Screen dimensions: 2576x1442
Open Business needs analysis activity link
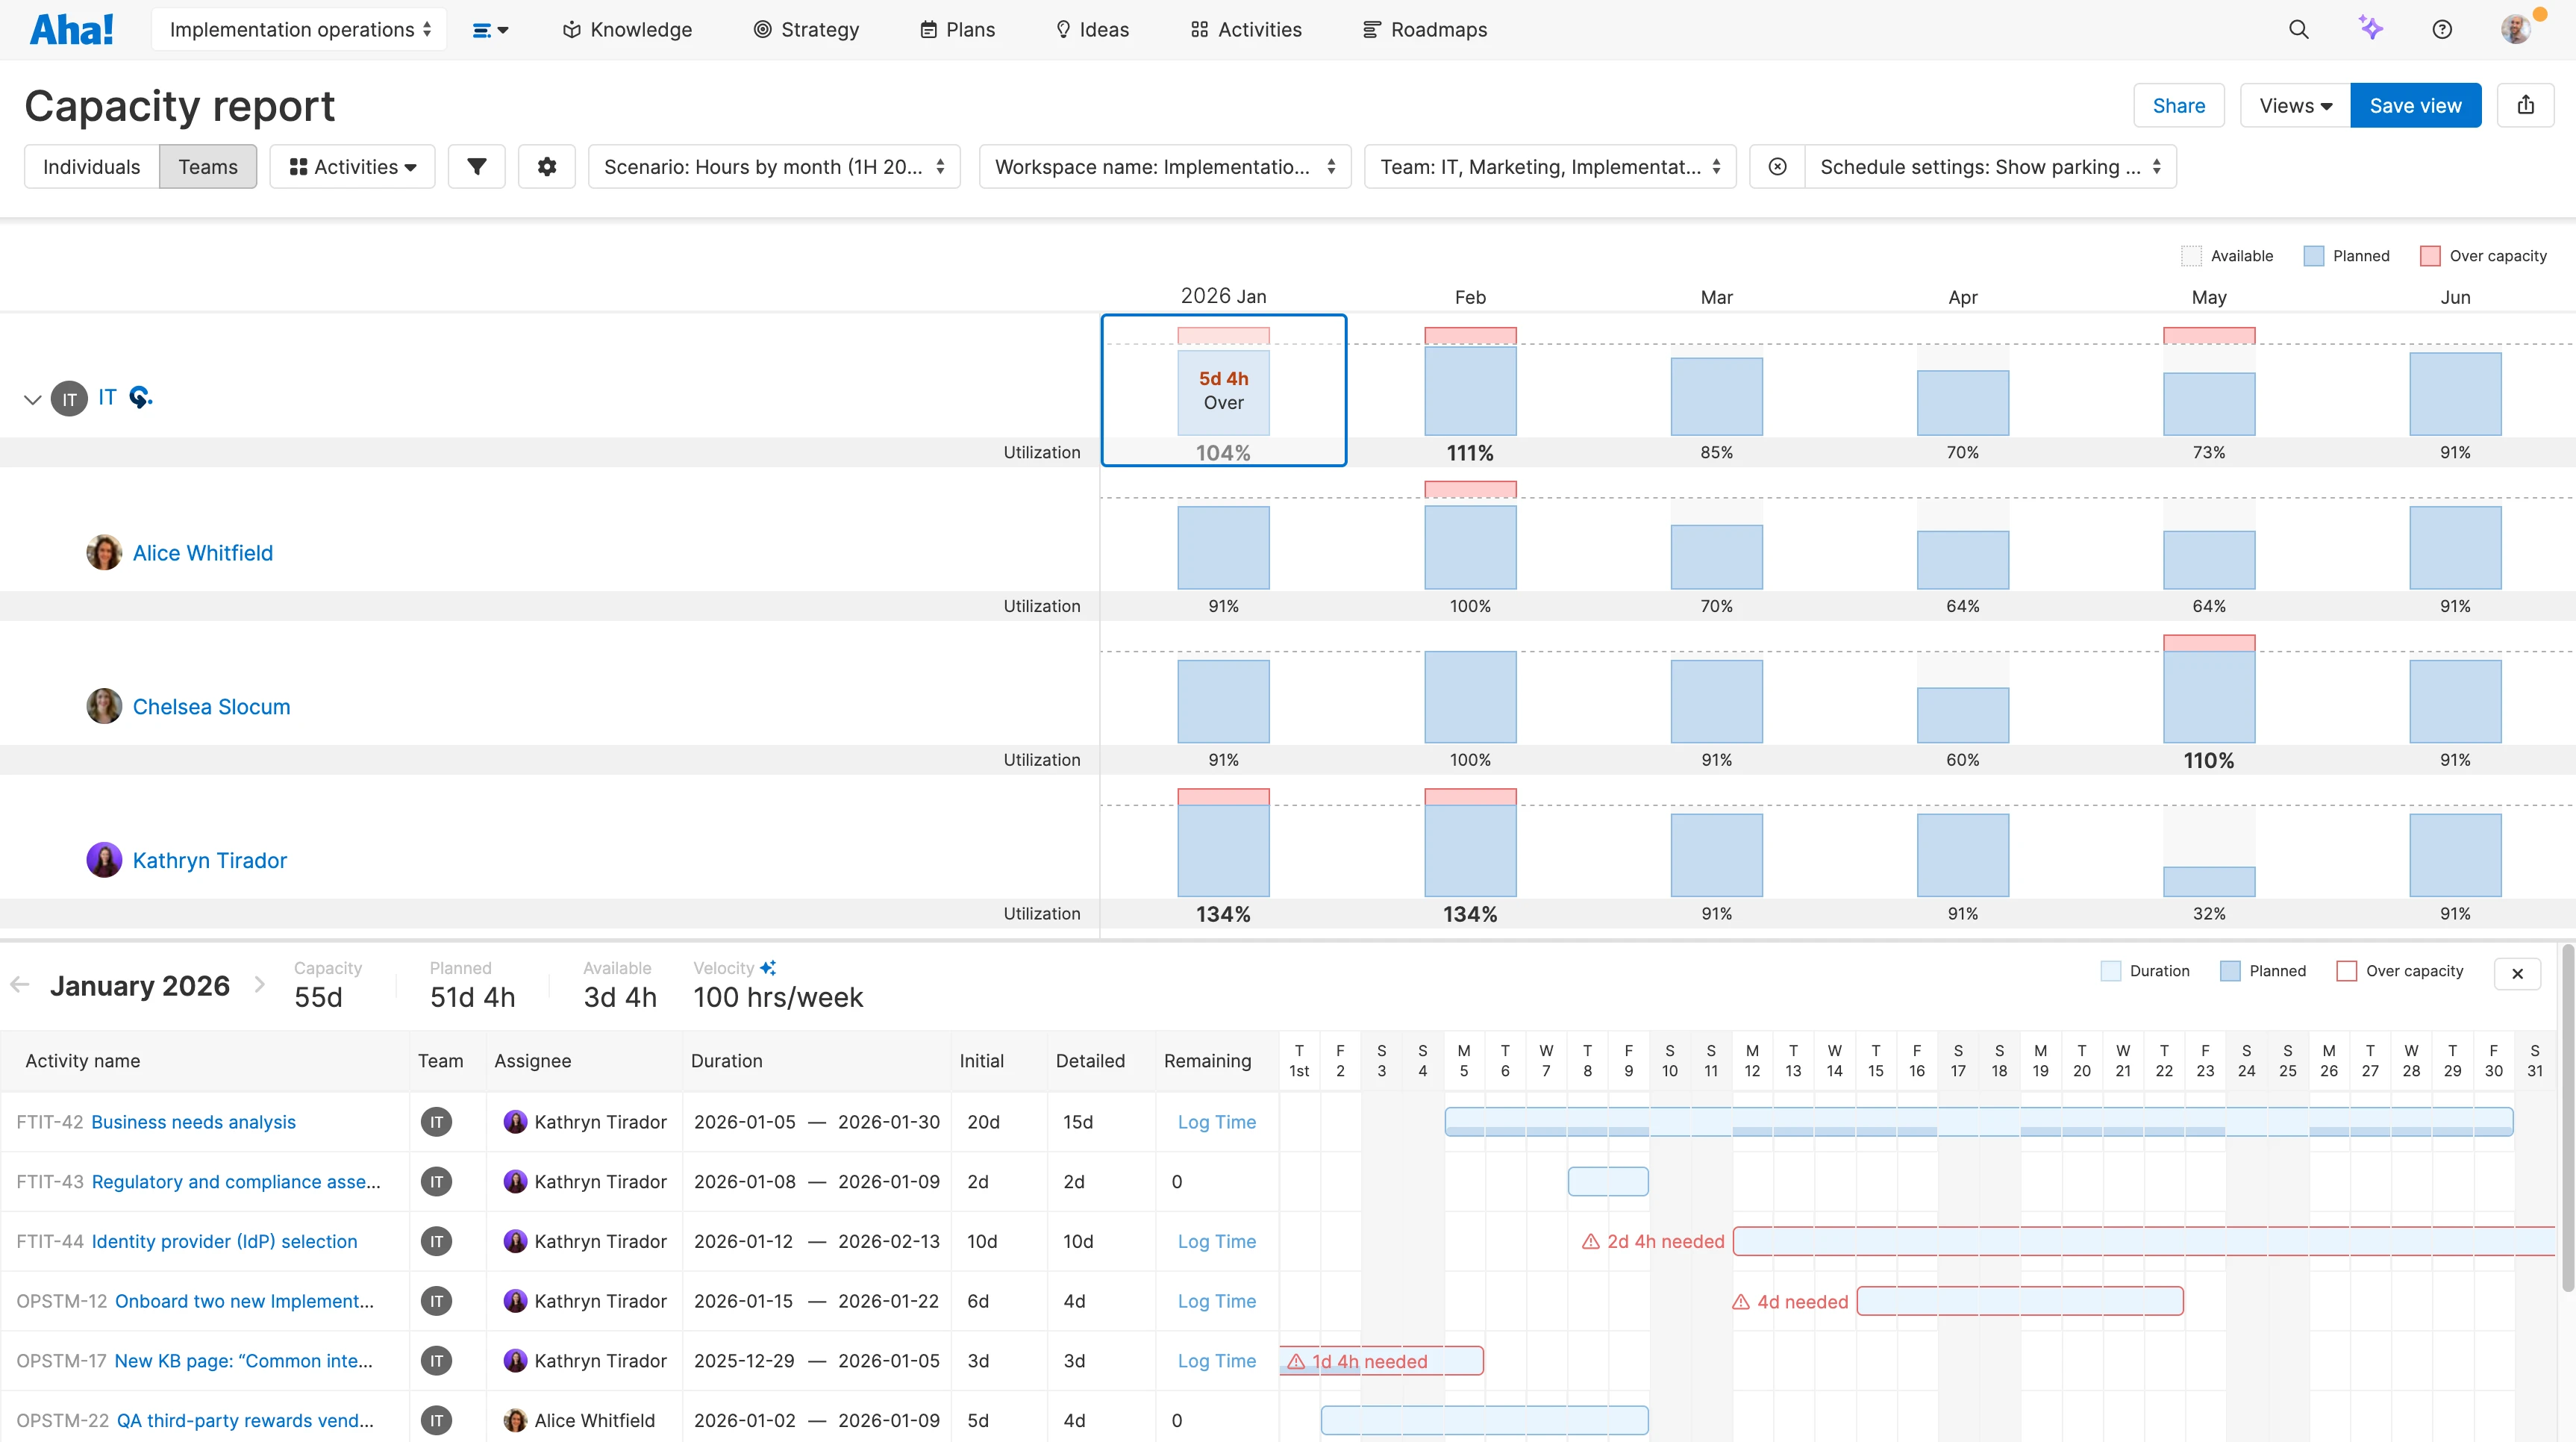pyautogui.click(x=193, y=1122)
